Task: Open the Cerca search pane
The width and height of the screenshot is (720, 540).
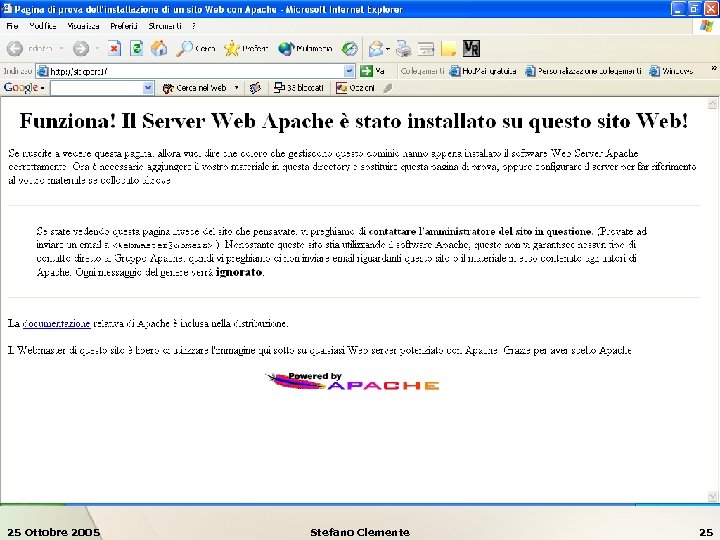Action: 196,48
